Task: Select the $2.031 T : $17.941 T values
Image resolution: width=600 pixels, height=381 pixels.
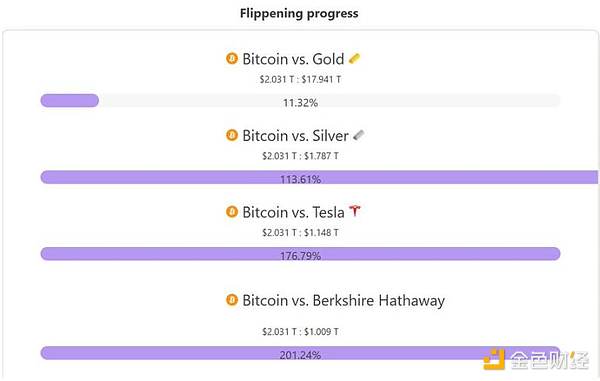Action: pos(300,80)
